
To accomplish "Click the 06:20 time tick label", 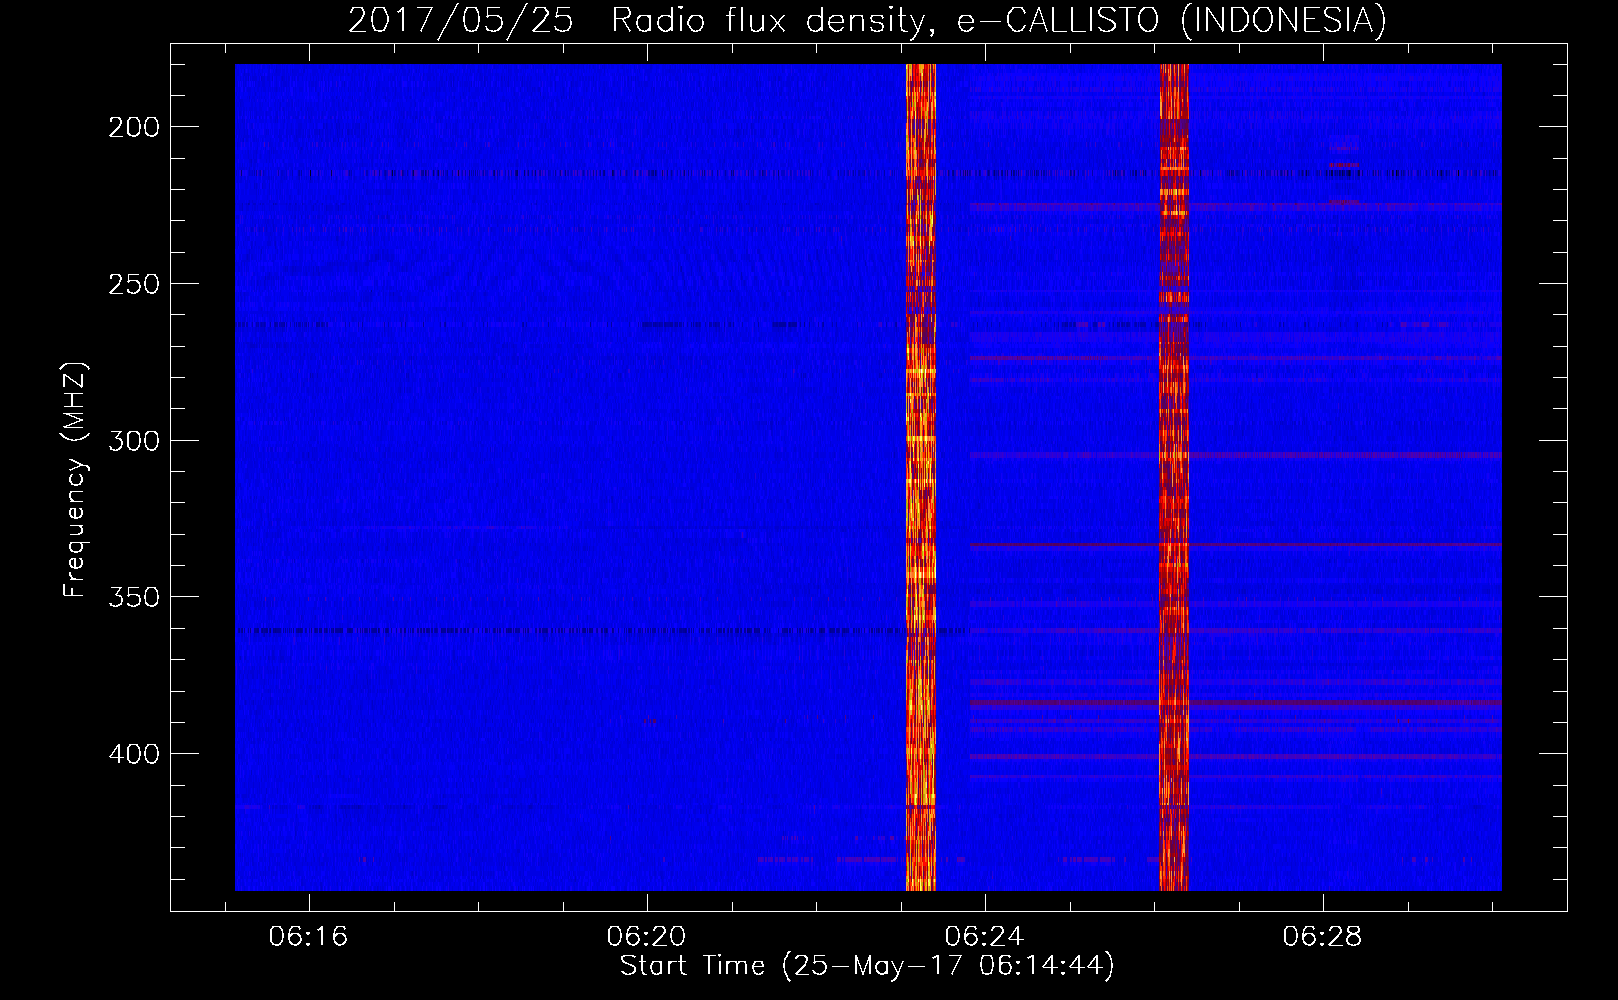I will [x=647, y=936].
